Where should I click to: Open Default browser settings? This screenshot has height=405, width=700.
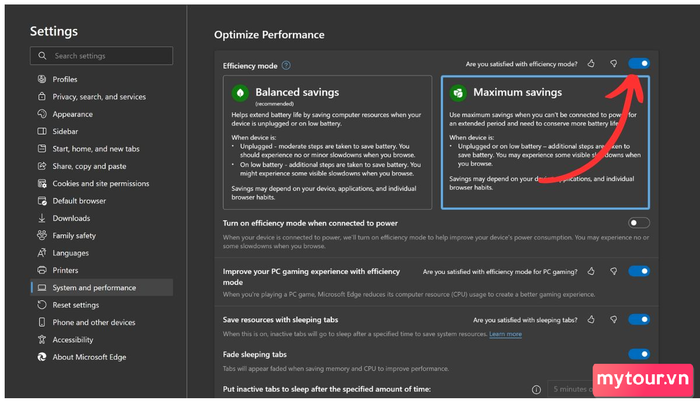101,201
